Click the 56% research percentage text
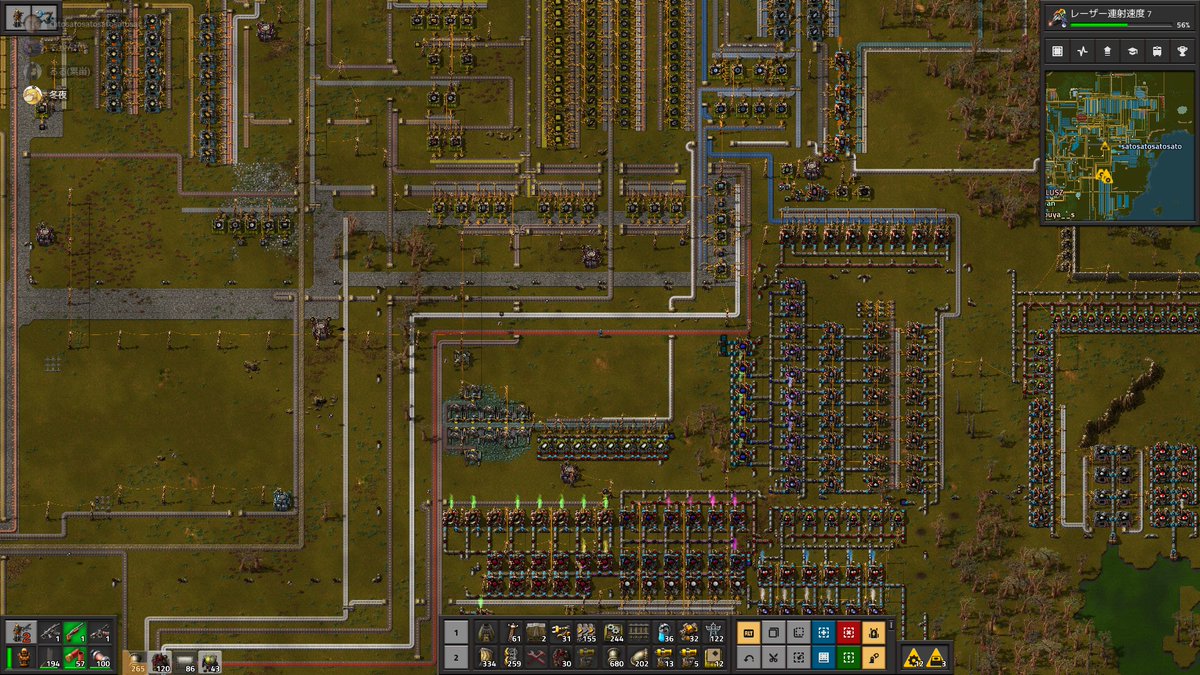Viewport: 1200px width, 675px height. point(1183,25)
